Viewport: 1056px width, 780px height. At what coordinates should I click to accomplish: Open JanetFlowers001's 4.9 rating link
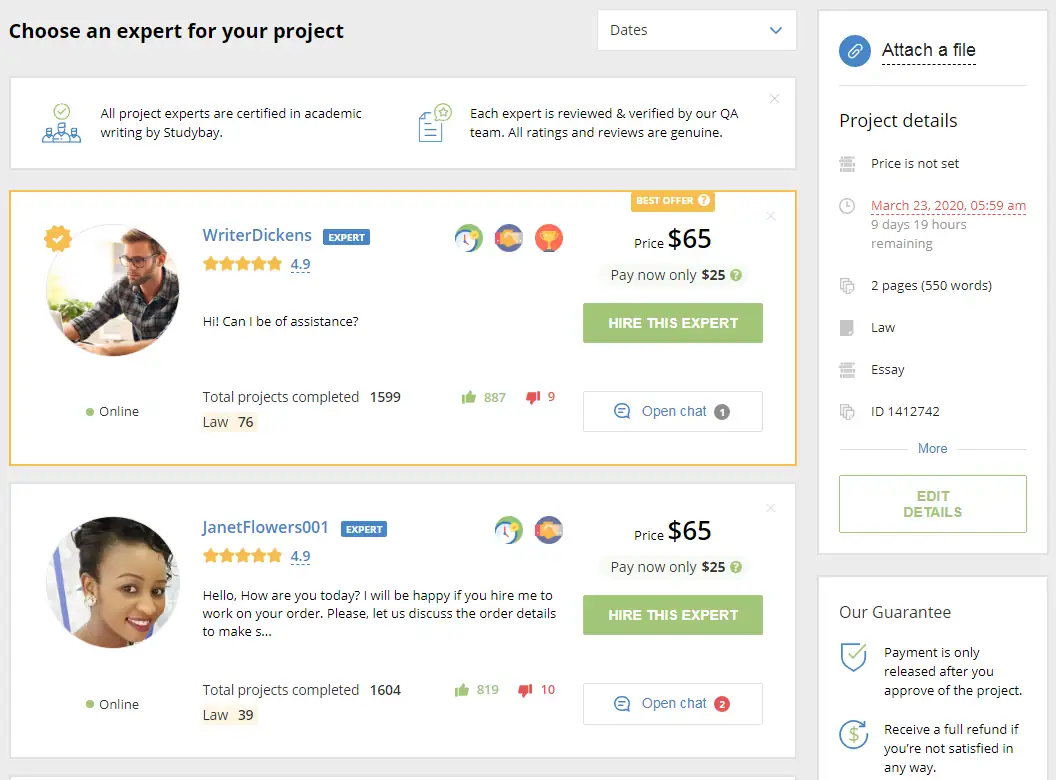pyautogui.click(x=301, y=555)
